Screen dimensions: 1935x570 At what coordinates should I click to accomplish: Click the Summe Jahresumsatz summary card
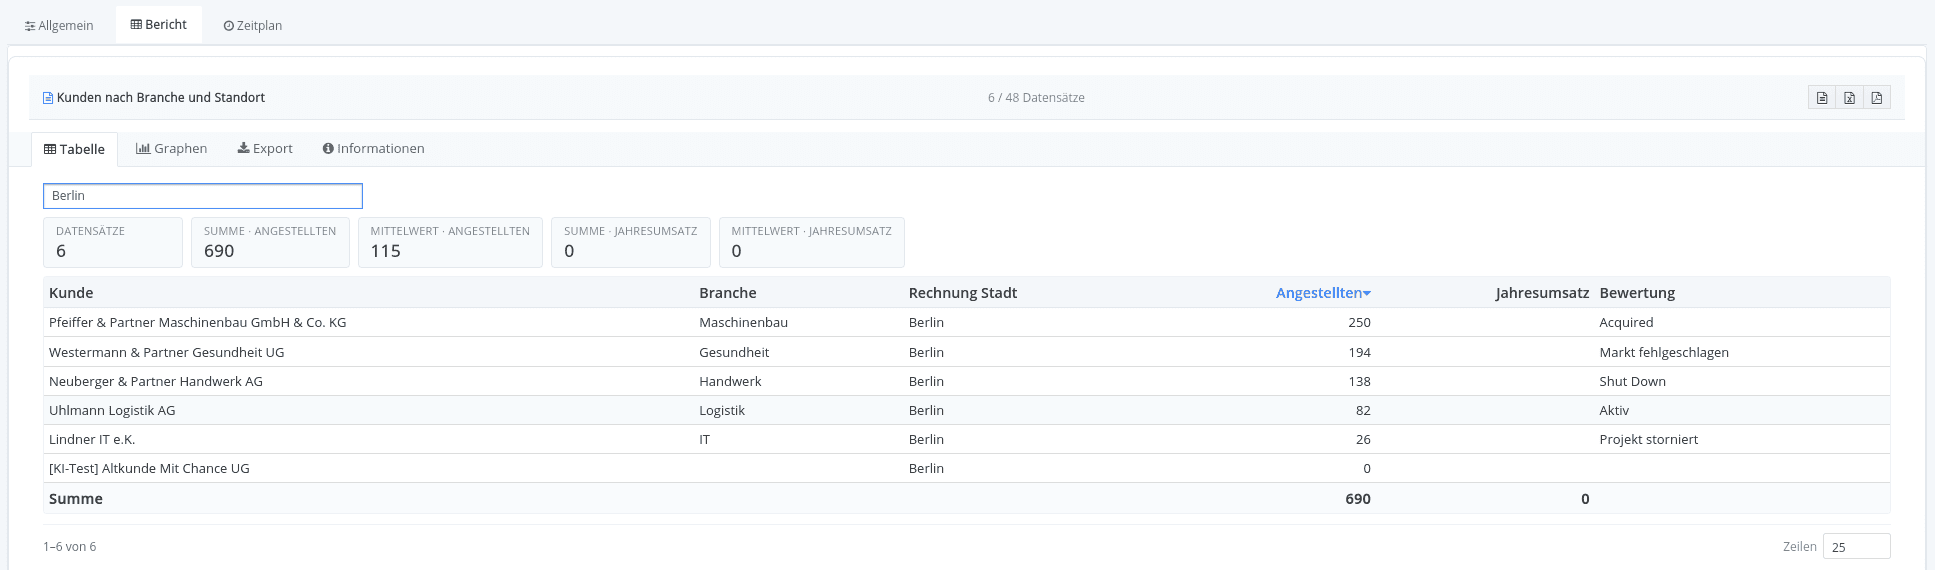pyautogui.click(x=631, y=242)
